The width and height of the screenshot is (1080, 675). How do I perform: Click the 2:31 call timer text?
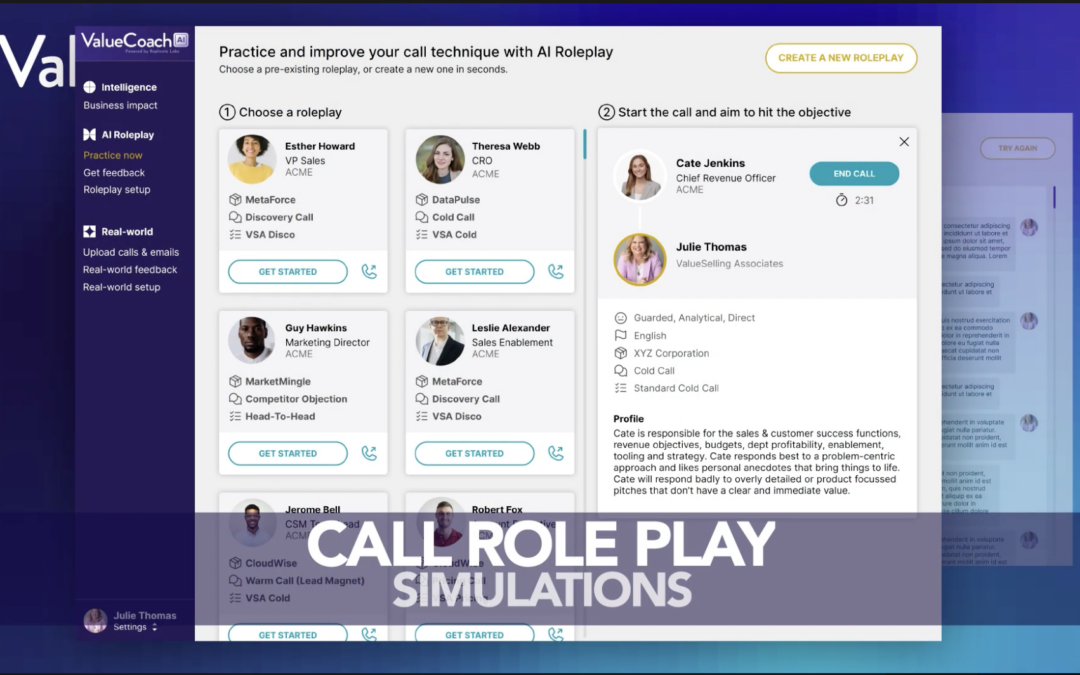[x=864, y=200]
